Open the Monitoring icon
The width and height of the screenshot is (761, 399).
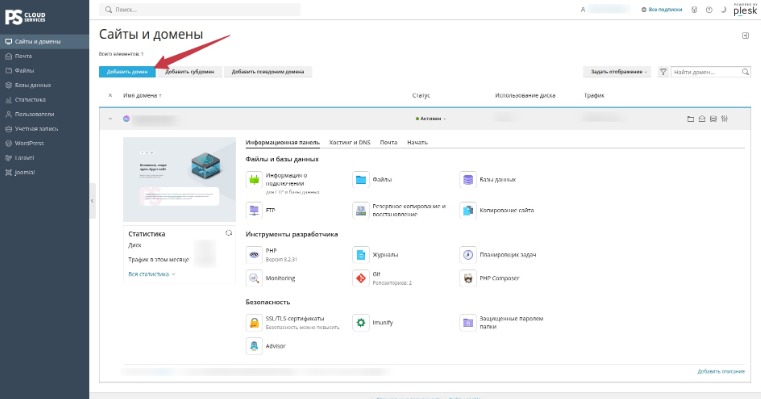(x=254, y=278)
